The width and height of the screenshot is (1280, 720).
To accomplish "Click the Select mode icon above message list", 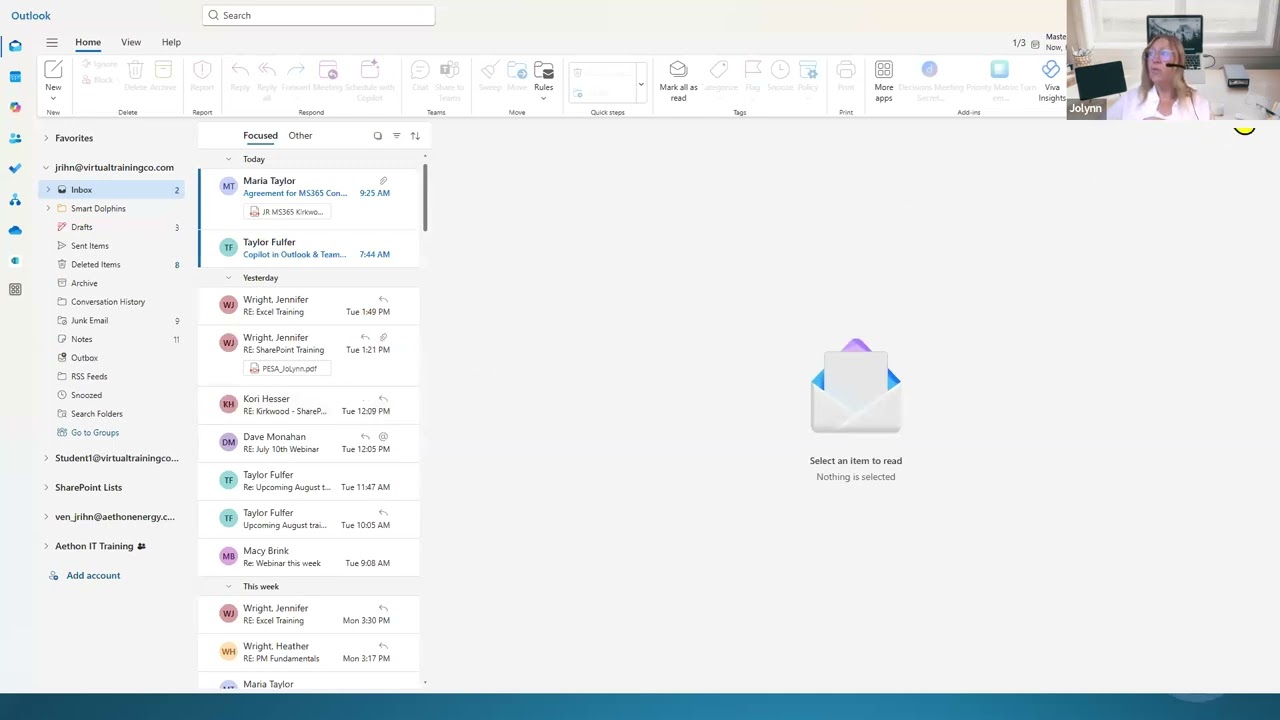I will coord(377,136).
